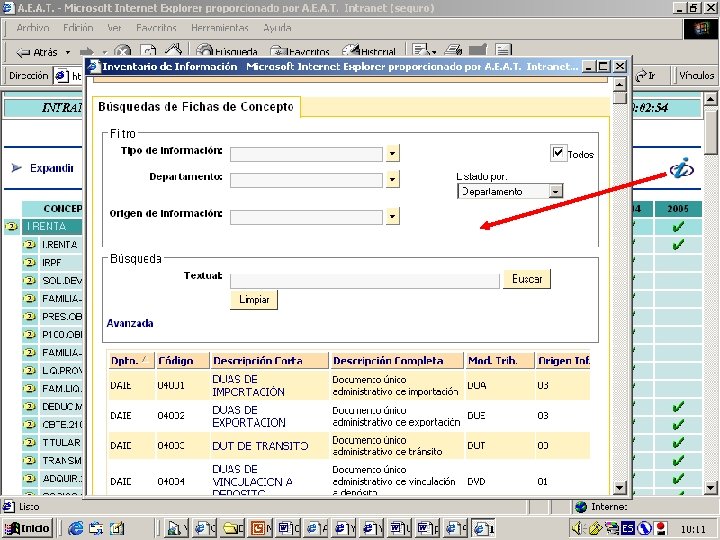Toggle the Todos checkbox

(558, 153)
